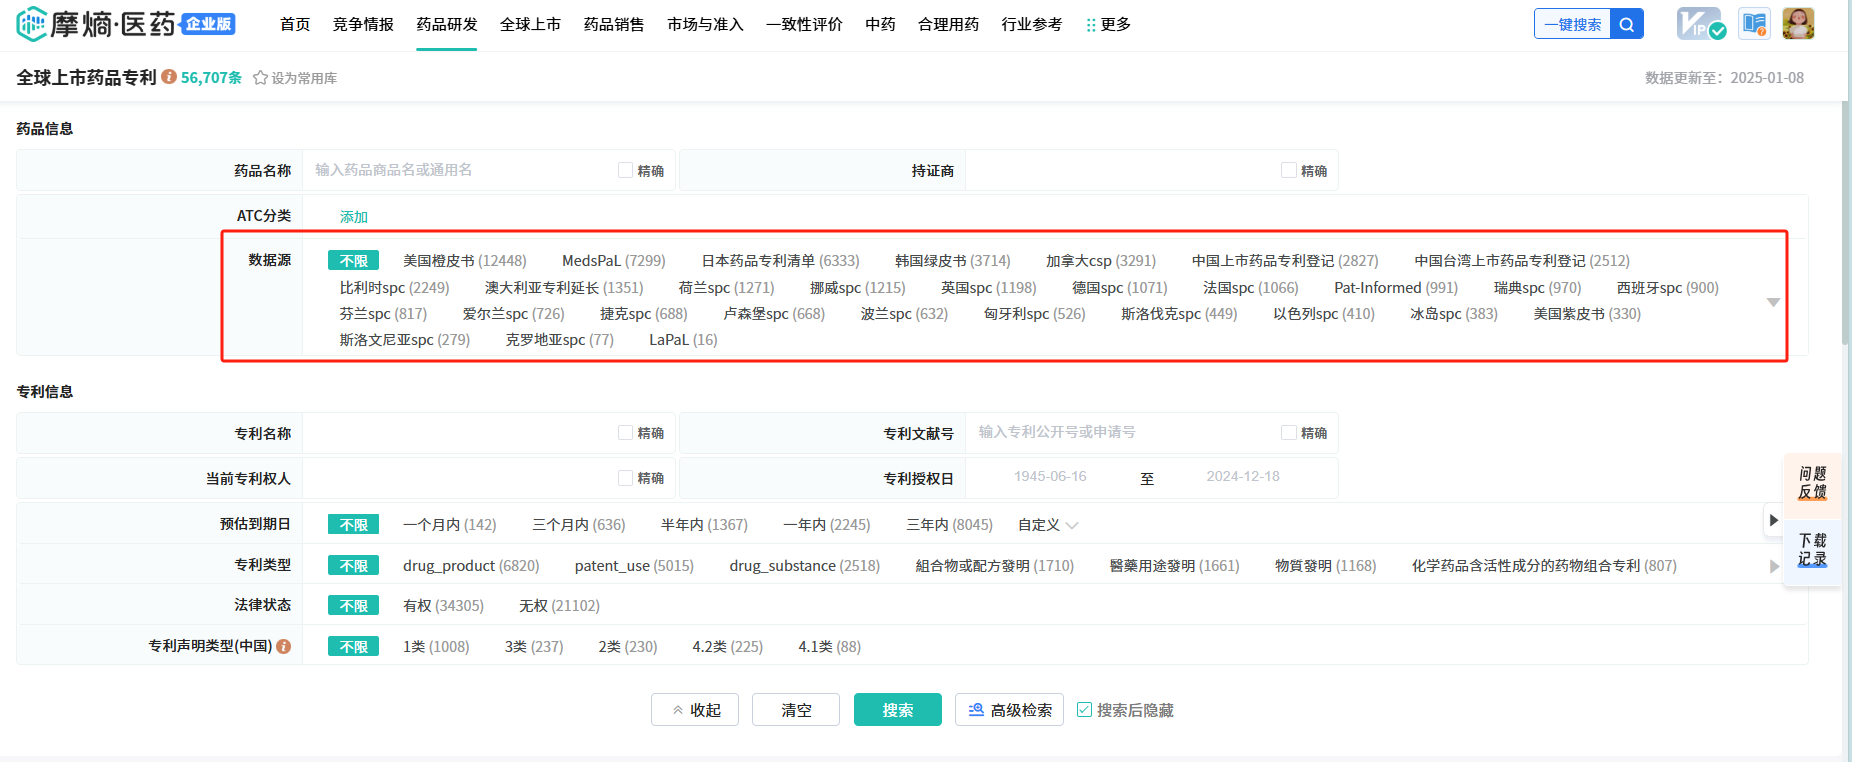
Task: Open the 更多 grid menu
Action: tap(1108, 25)
